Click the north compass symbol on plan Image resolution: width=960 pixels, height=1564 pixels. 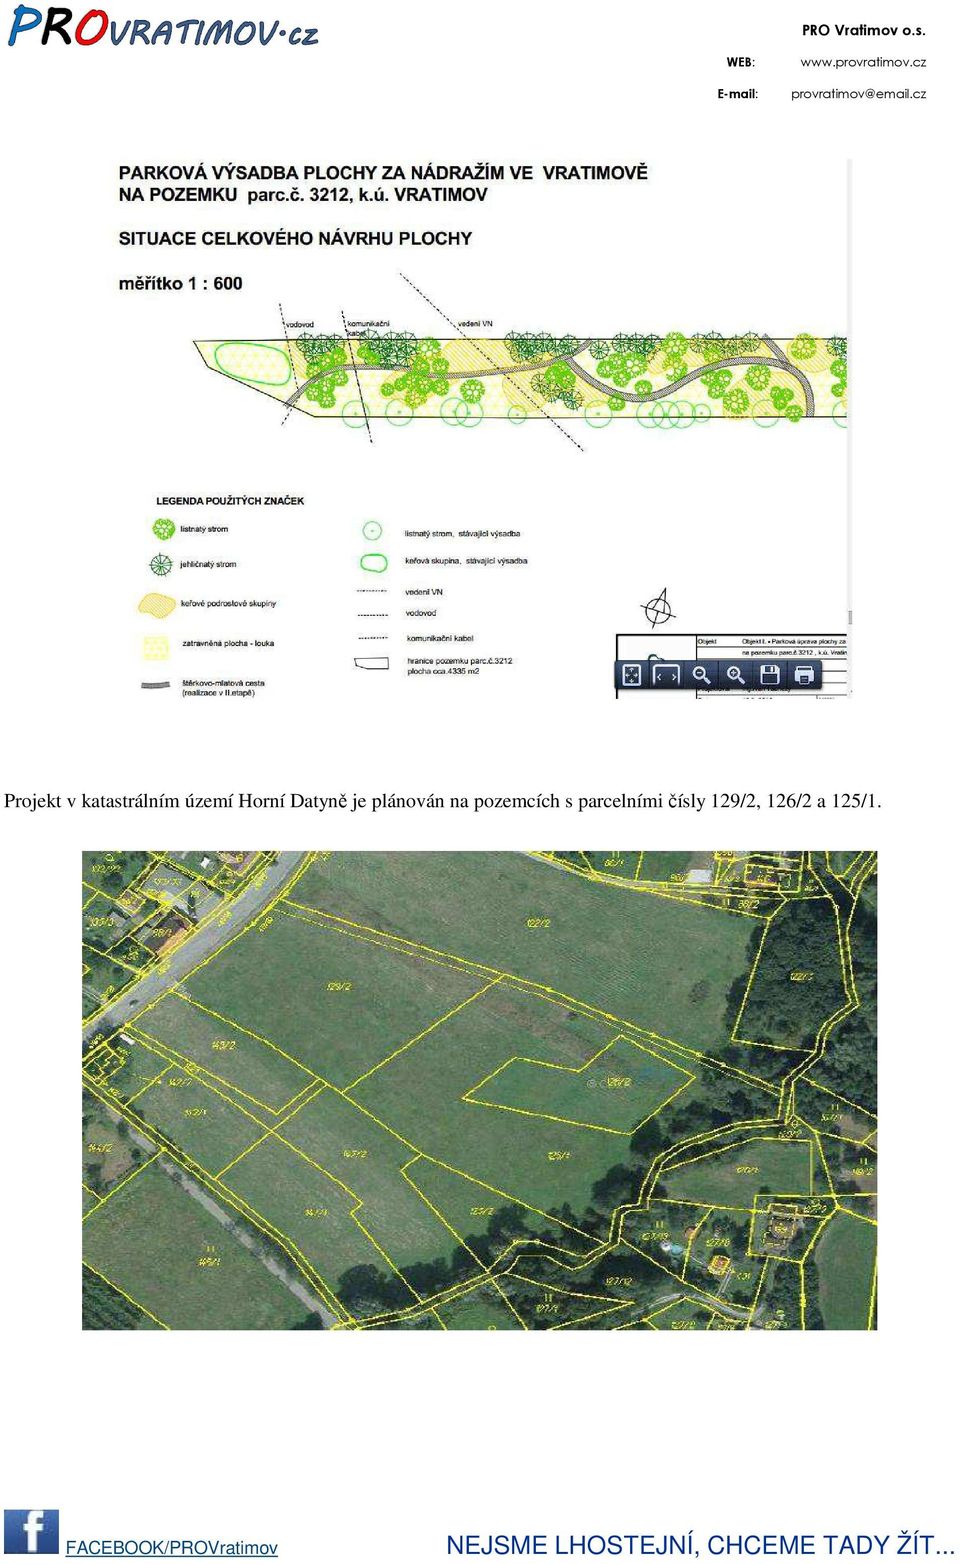click(x=658, y=607)
